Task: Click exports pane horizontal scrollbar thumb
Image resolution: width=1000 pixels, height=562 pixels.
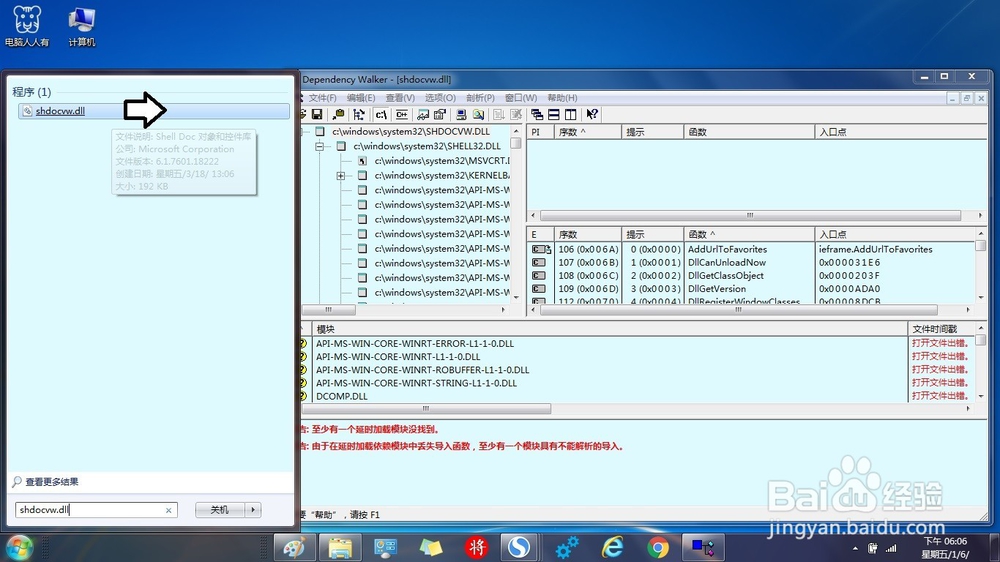Action: coord(739,309)
